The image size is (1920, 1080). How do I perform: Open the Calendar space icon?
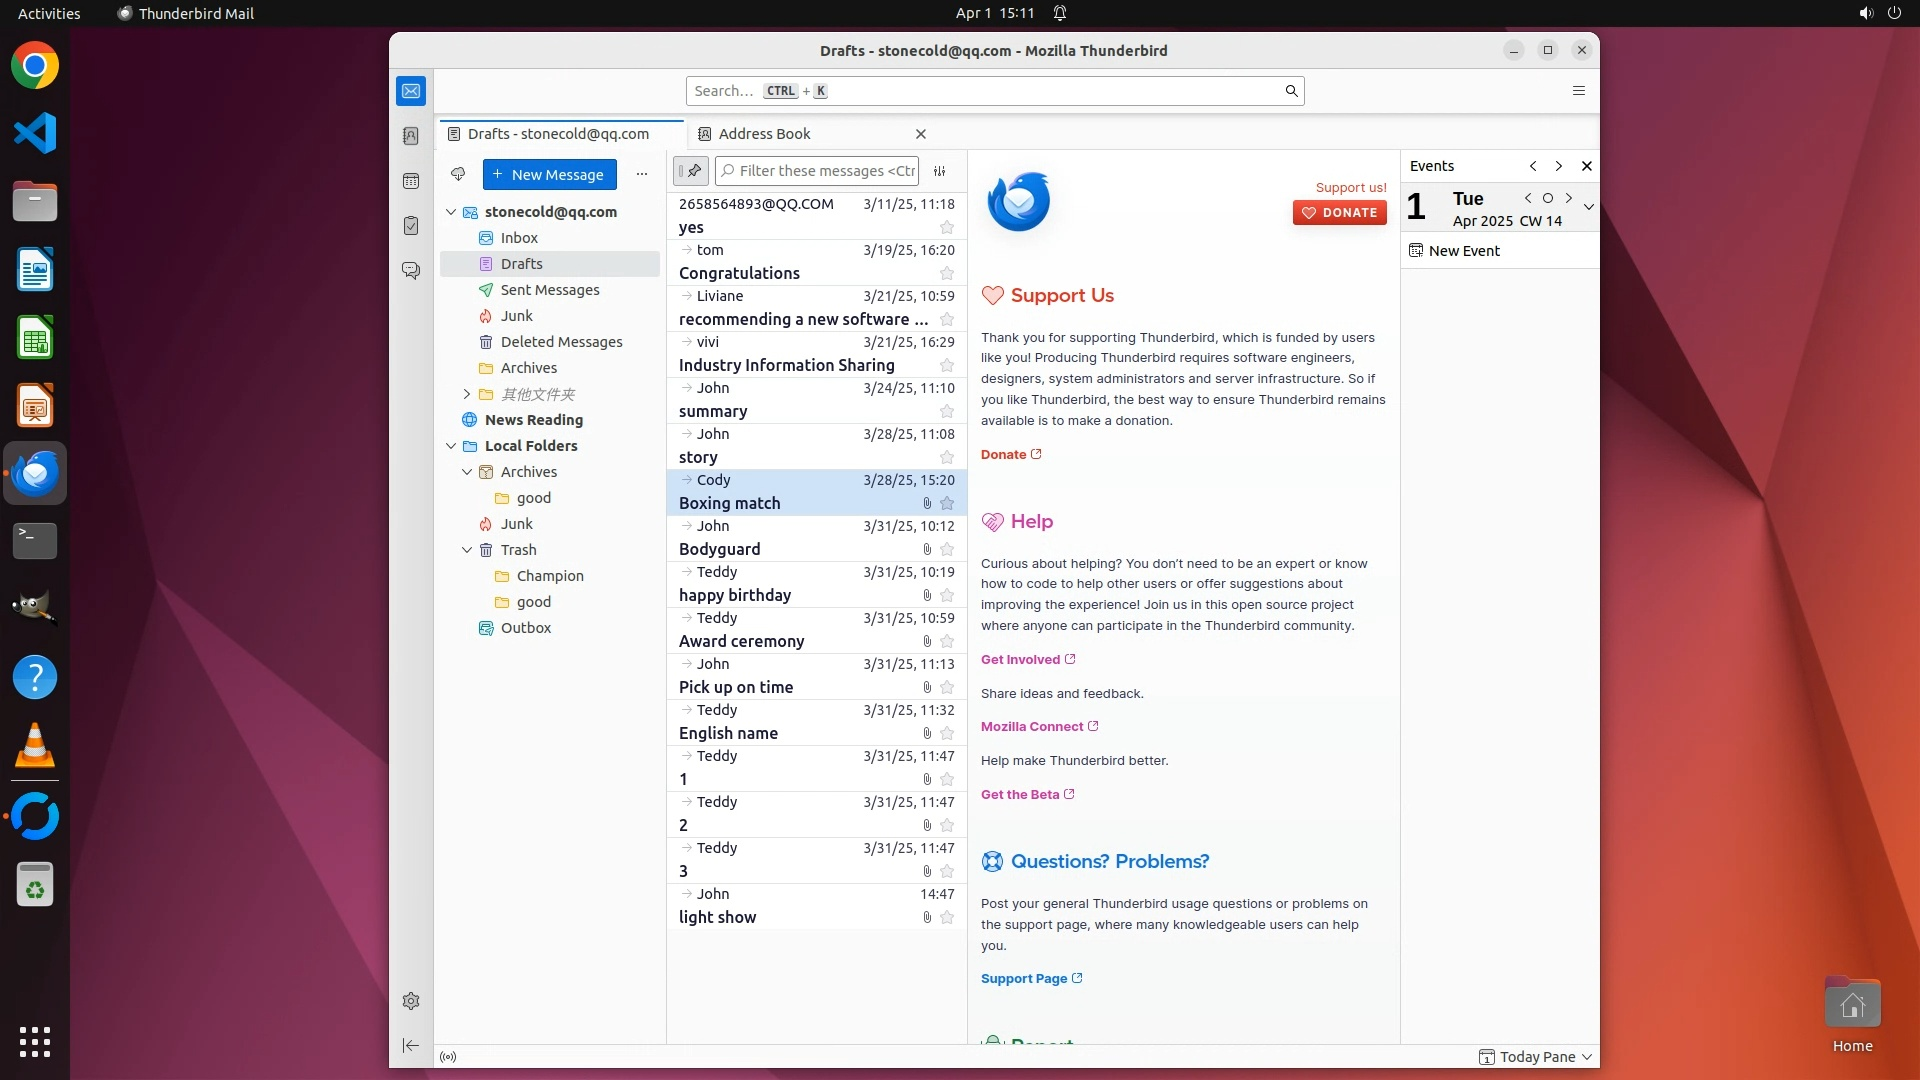point(411,181)
